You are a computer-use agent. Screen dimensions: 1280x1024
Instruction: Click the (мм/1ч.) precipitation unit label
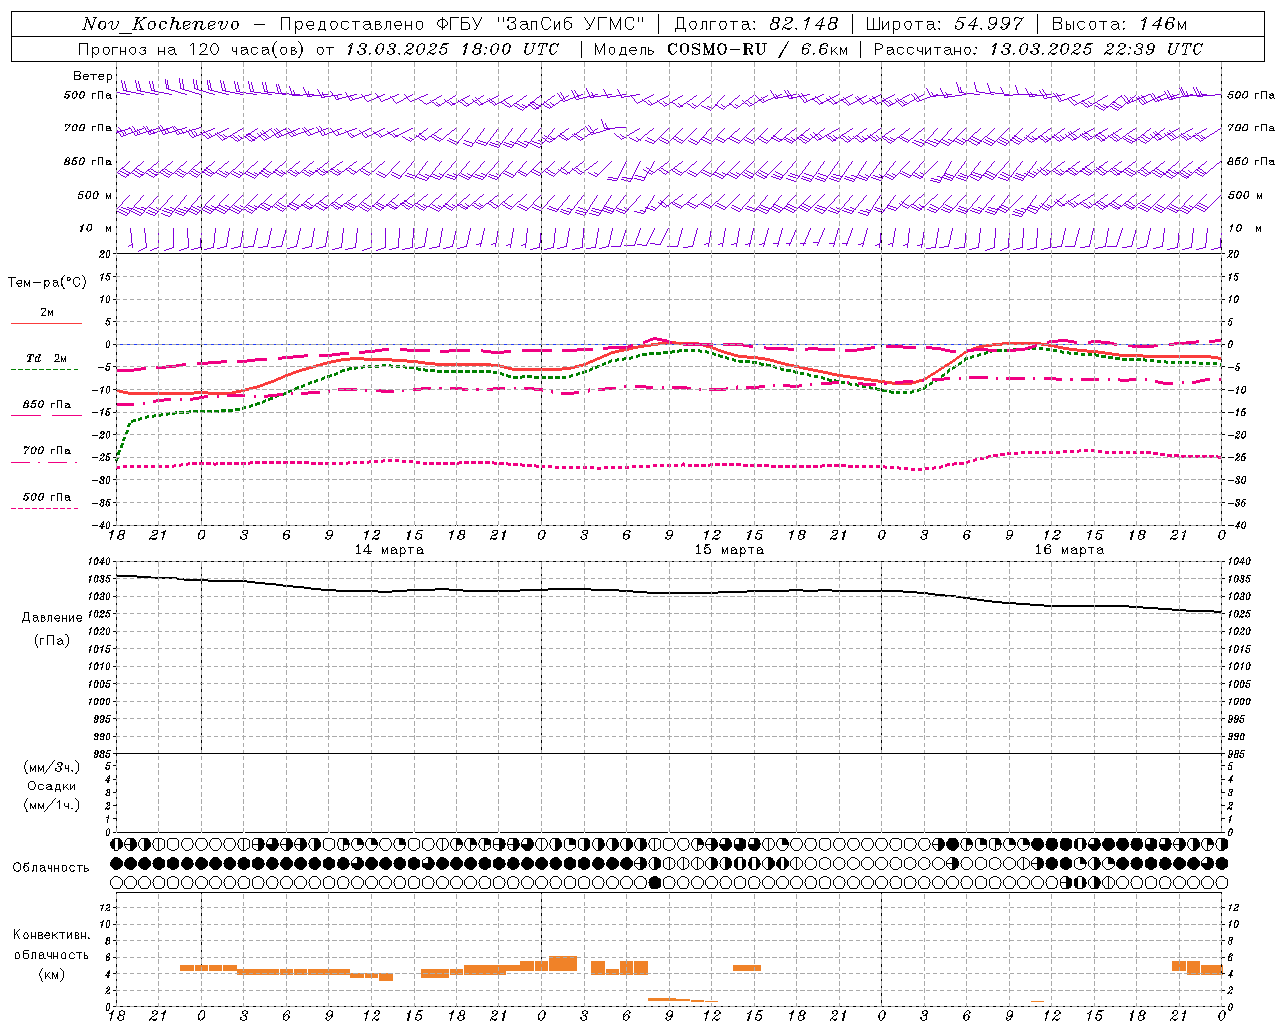52,805
